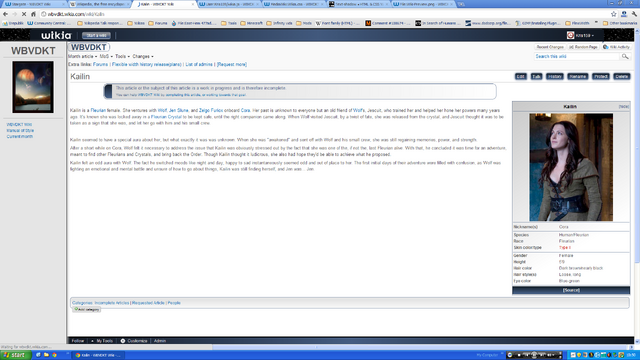Open the page History button

(x=554, y=76)
